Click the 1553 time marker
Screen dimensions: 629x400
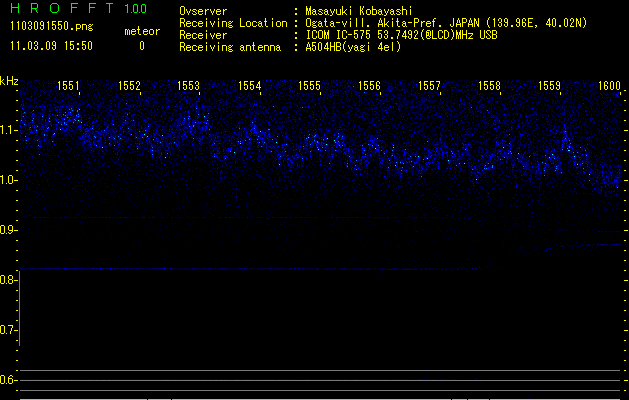pos(189,86)
